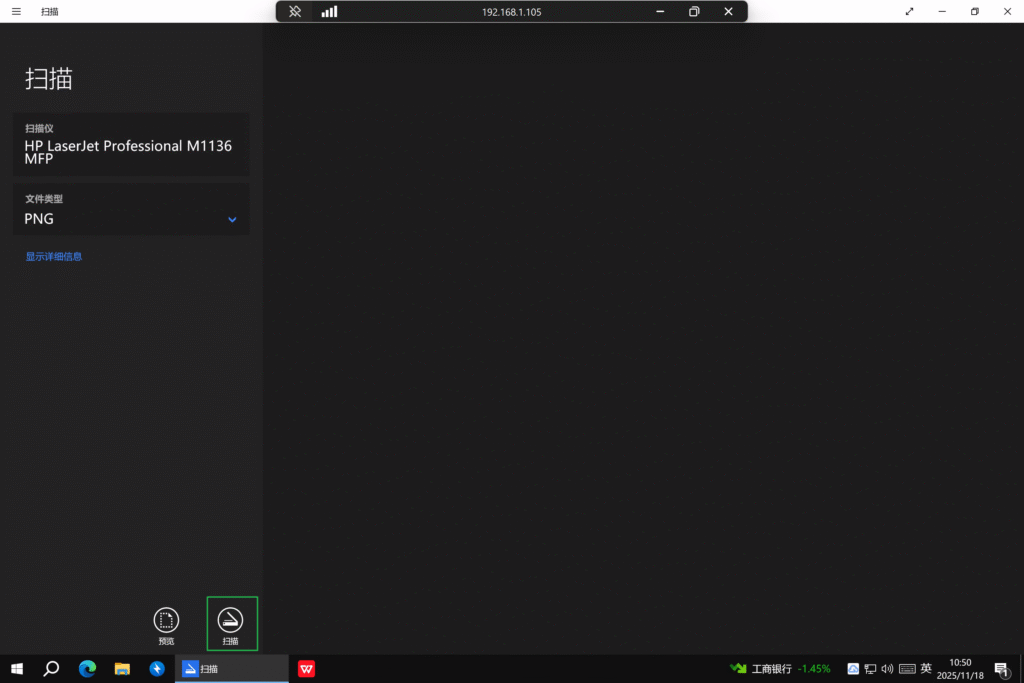This screenshot has width=1024, height=683.
Task: Click 显示详细信息 link
Action: coord(54,257)
